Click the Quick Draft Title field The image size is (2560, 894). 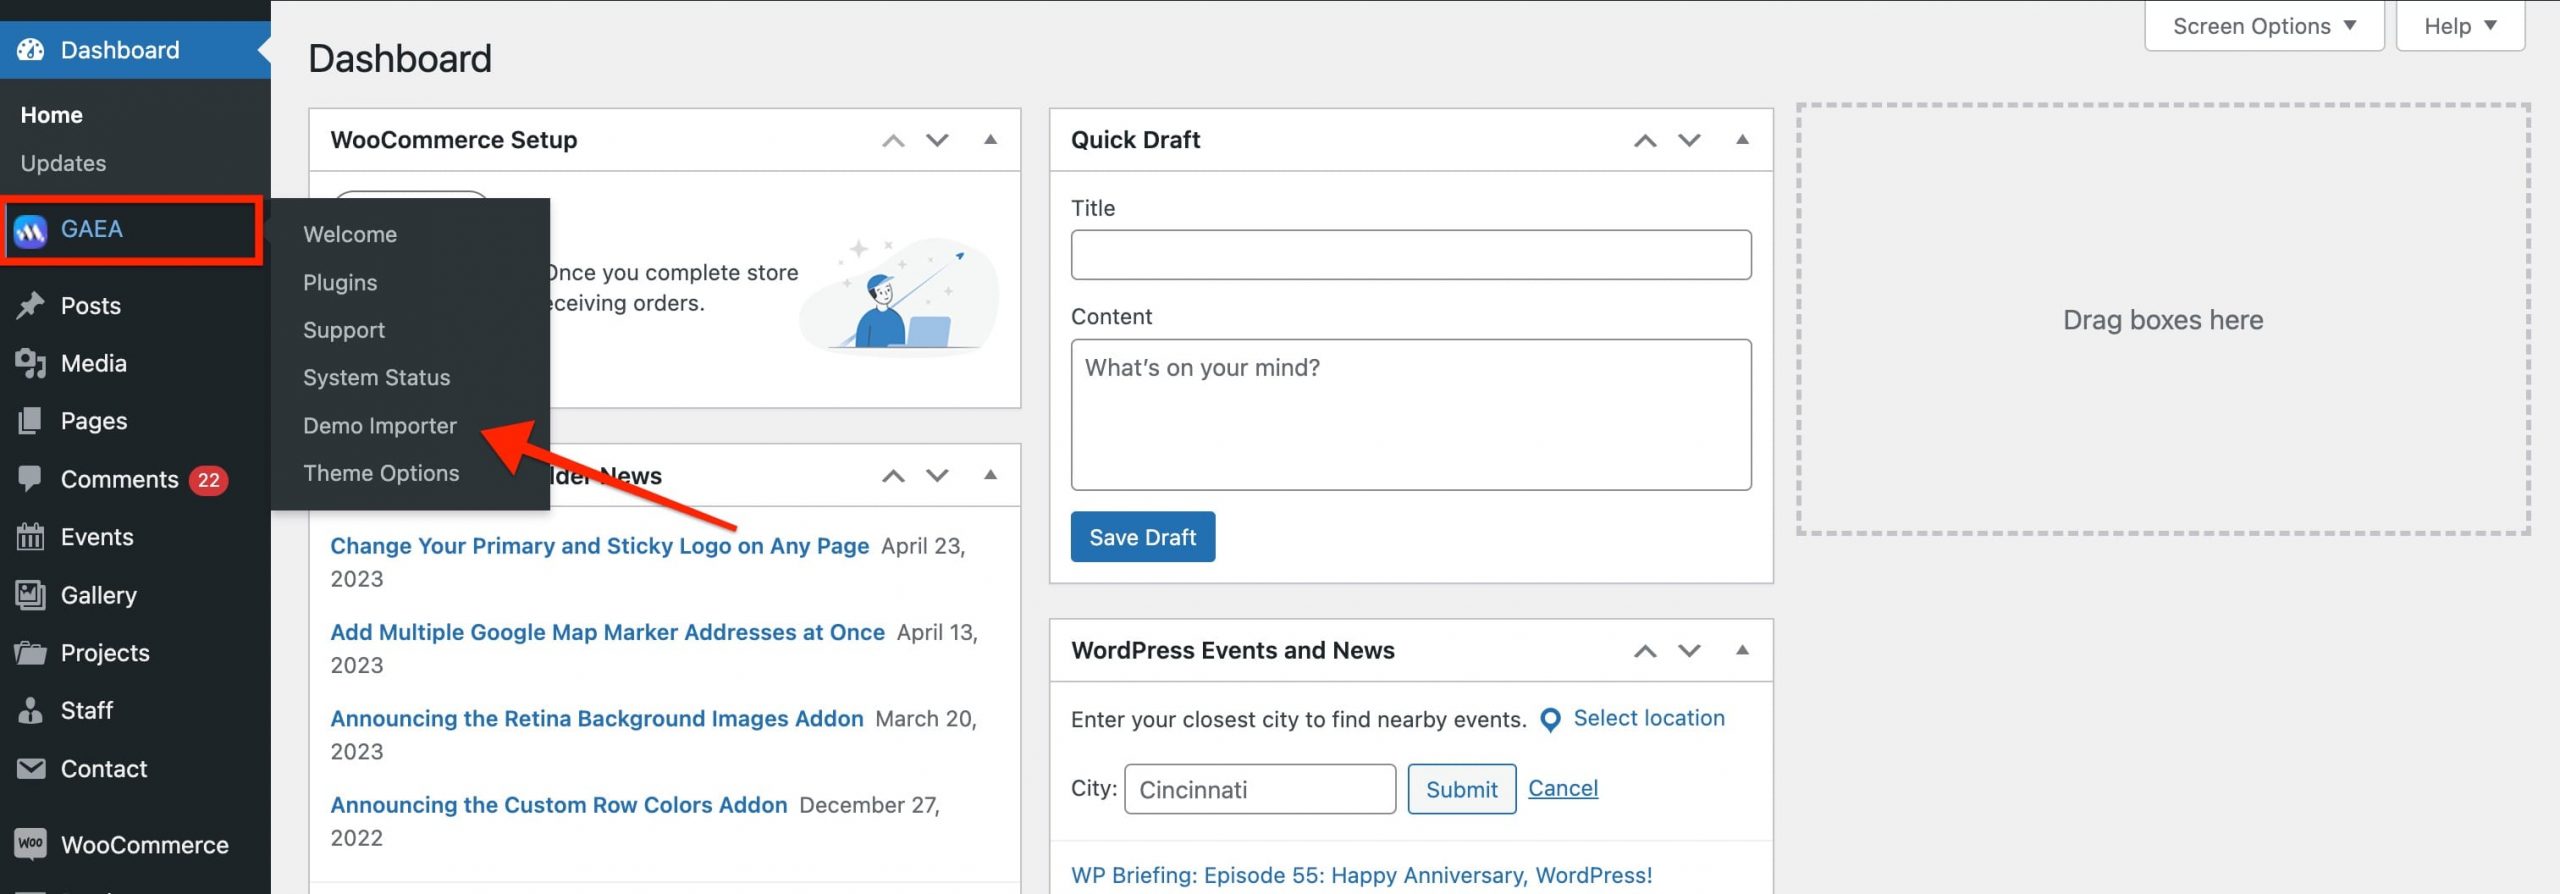tap(1411, 255)
